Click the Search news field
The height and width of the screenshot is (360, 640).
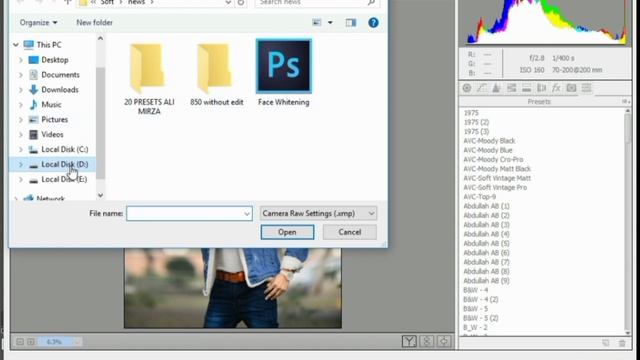pyautogui.click(x=318, y=2)
